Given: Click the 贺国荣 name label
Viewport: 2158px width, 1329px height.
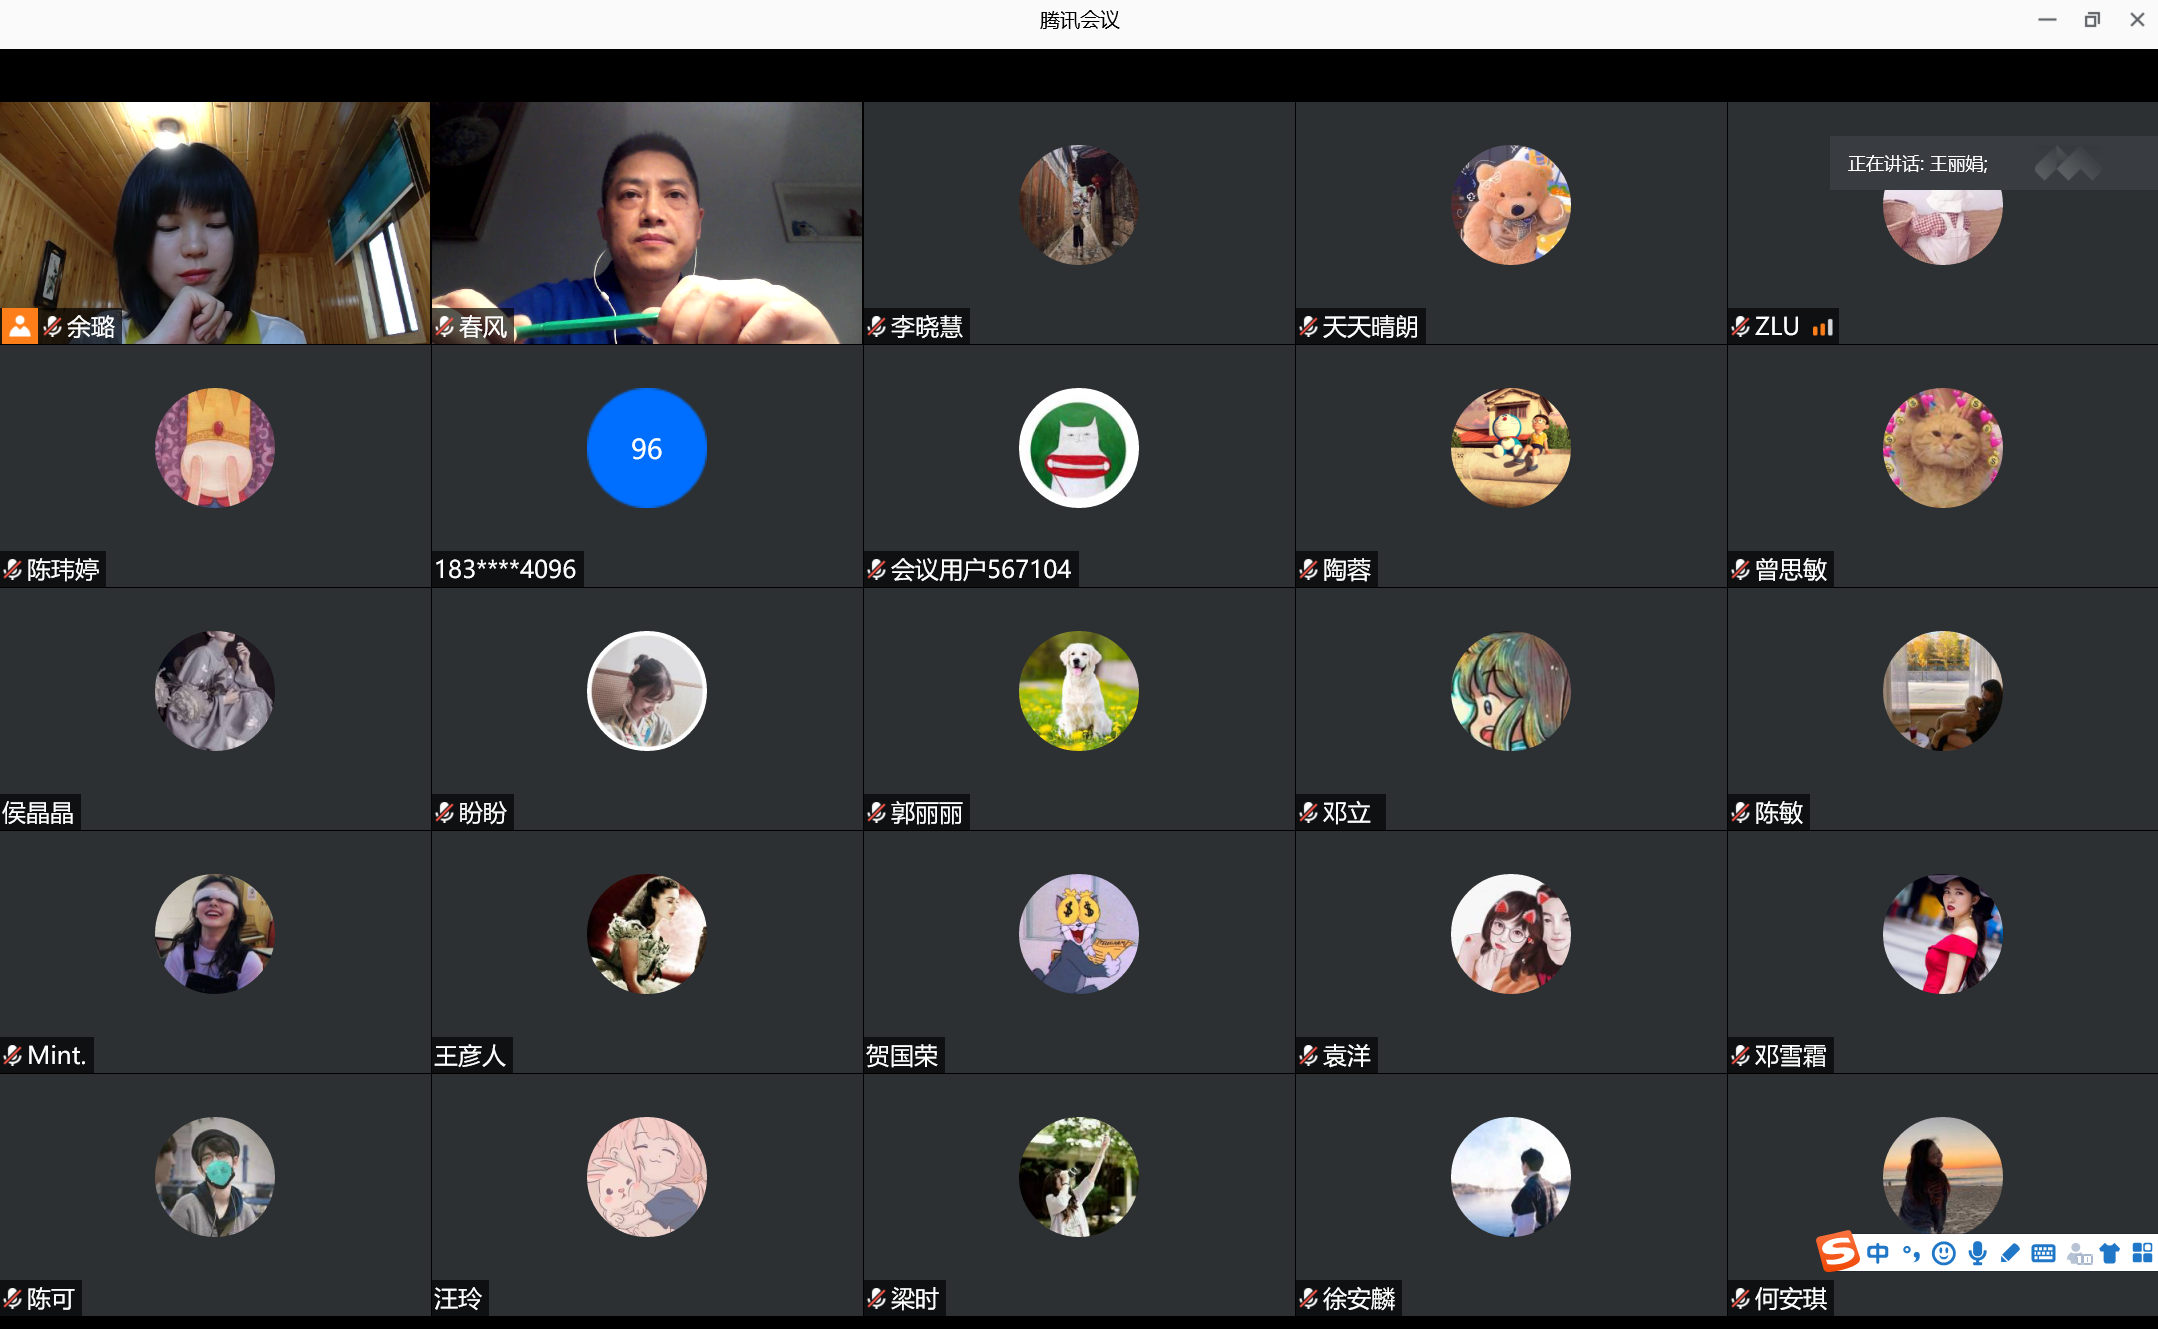Looking at the screenshot, I should pyautogui.click(x=902, y=1055).
